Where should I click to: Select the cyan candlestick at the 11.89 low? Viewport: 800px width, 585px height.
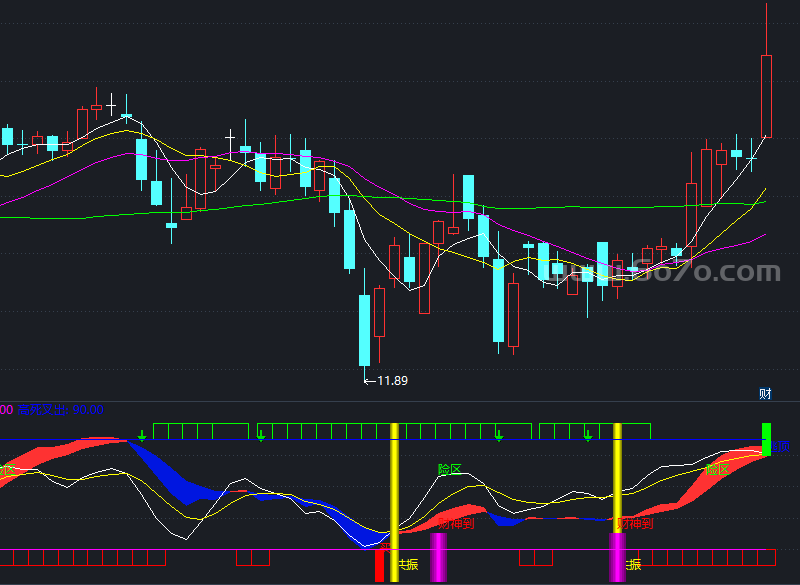tap(364, 330)
